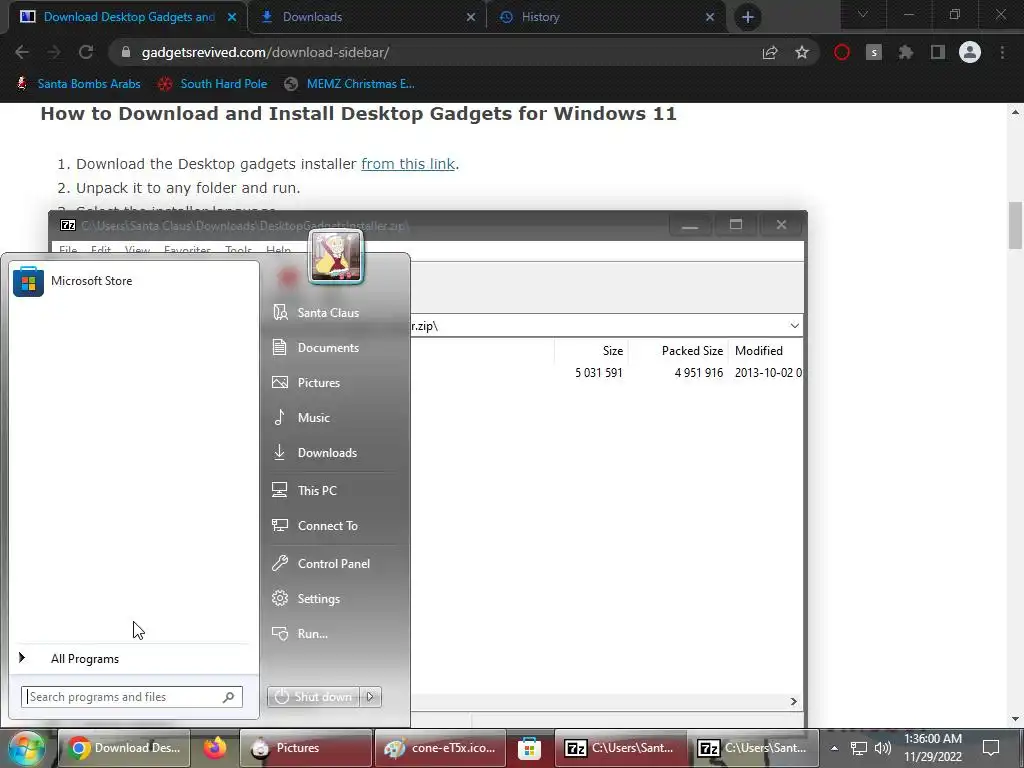Close the History tab
This screenshot has height=768, width=1024.
pyautogui.click(x=710, y=17)
